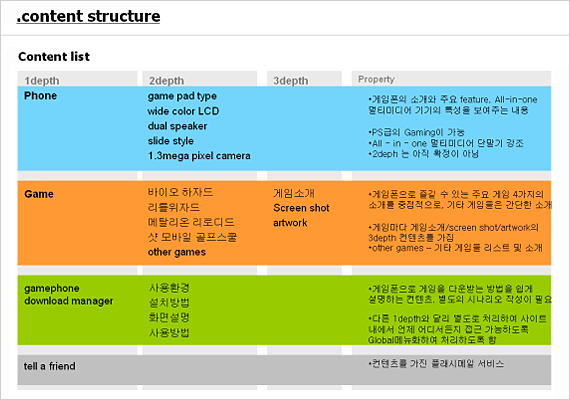Click the gamephone download manager label
Screen dimensions: 570x400
(69, 295)
